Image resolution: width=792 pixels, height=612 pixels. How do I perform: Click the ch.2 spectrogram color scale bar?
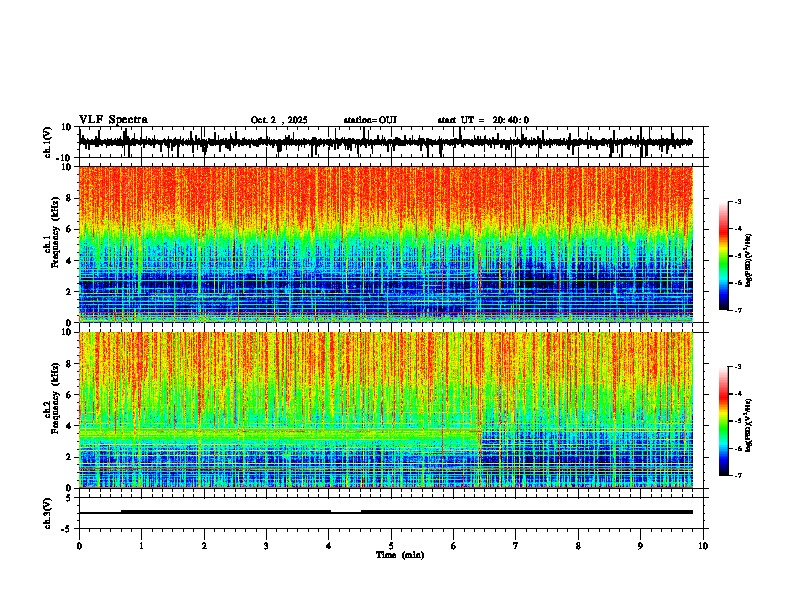coord(724,421)
